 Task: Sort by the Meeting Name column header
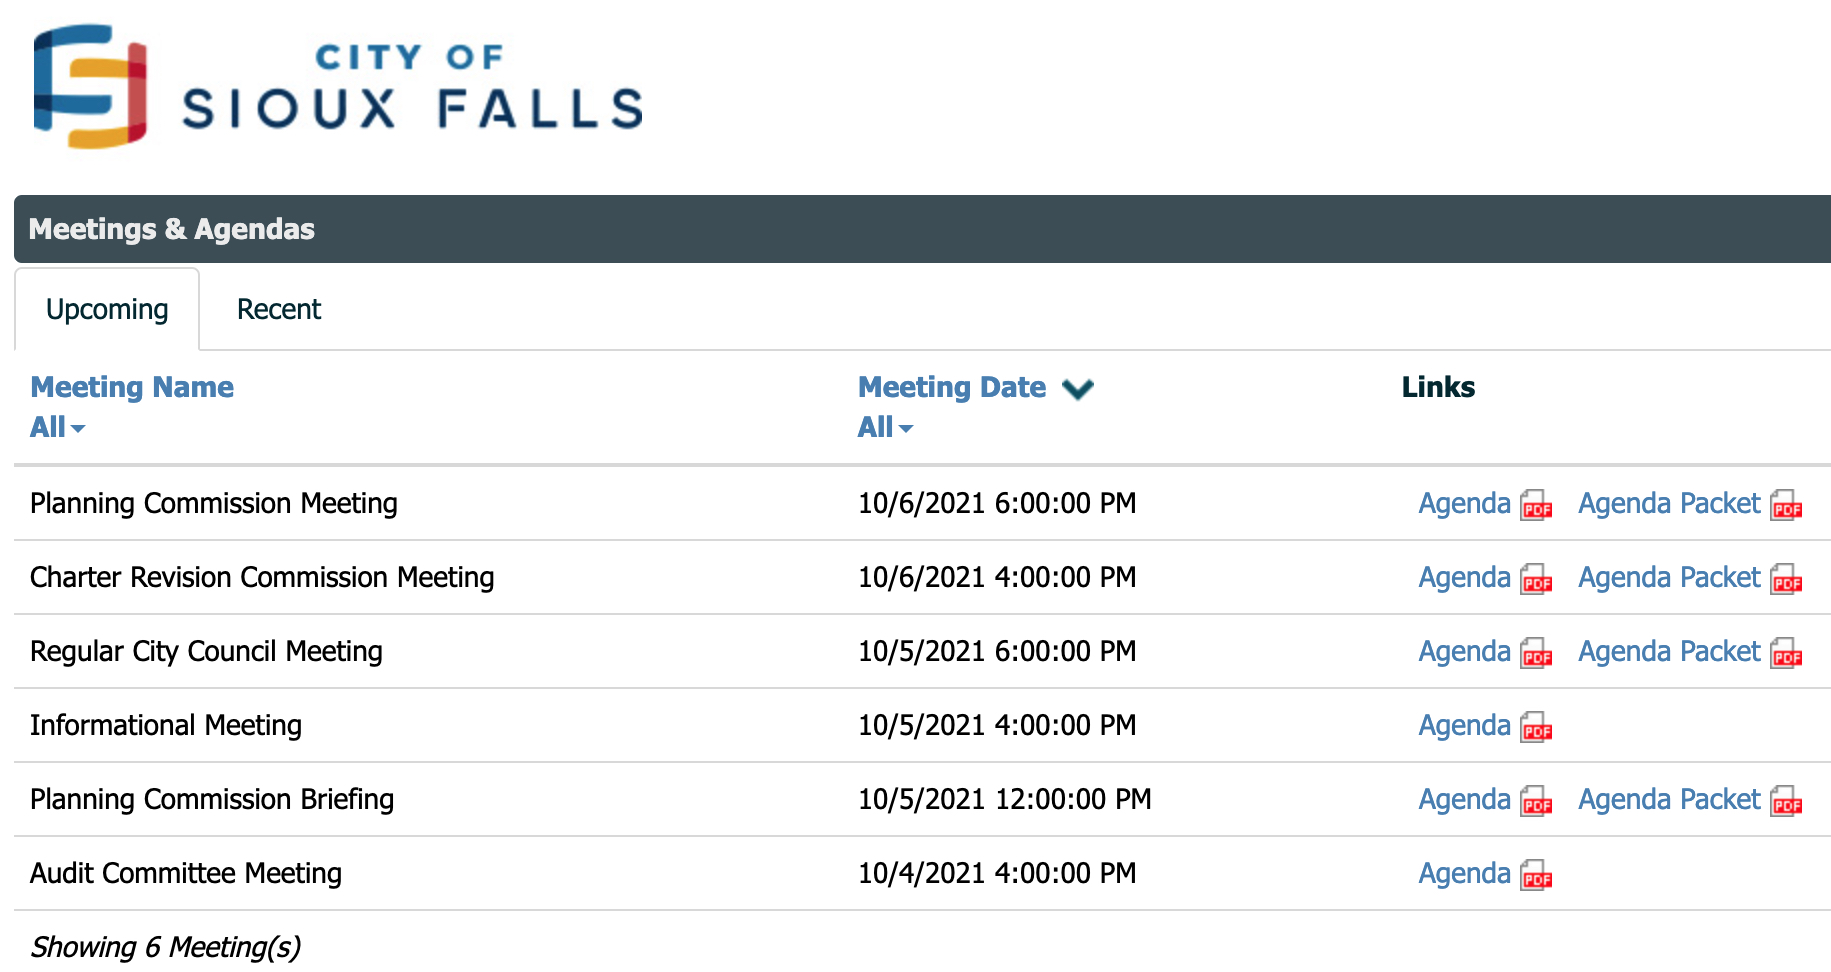tap(132, 387)
